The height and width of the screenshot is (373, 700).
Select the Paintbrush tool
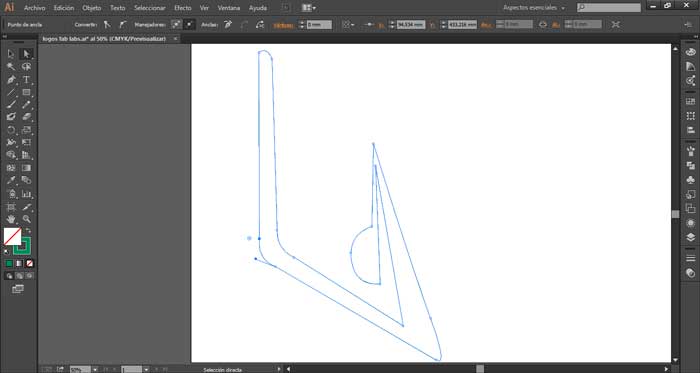click(11, 105)
